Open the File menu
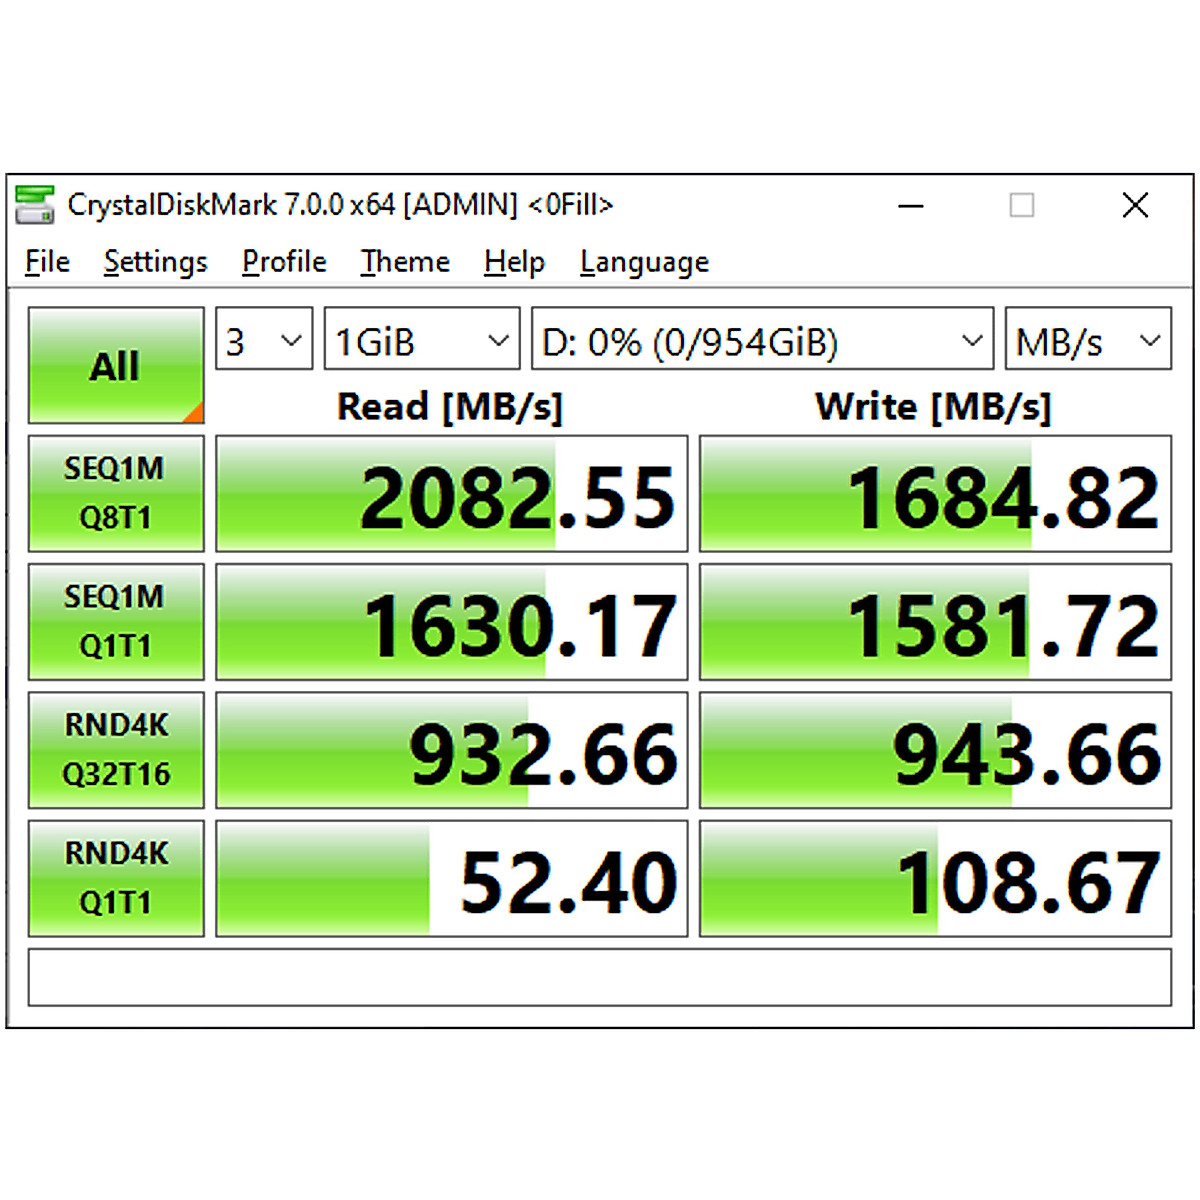 point(47,262)
